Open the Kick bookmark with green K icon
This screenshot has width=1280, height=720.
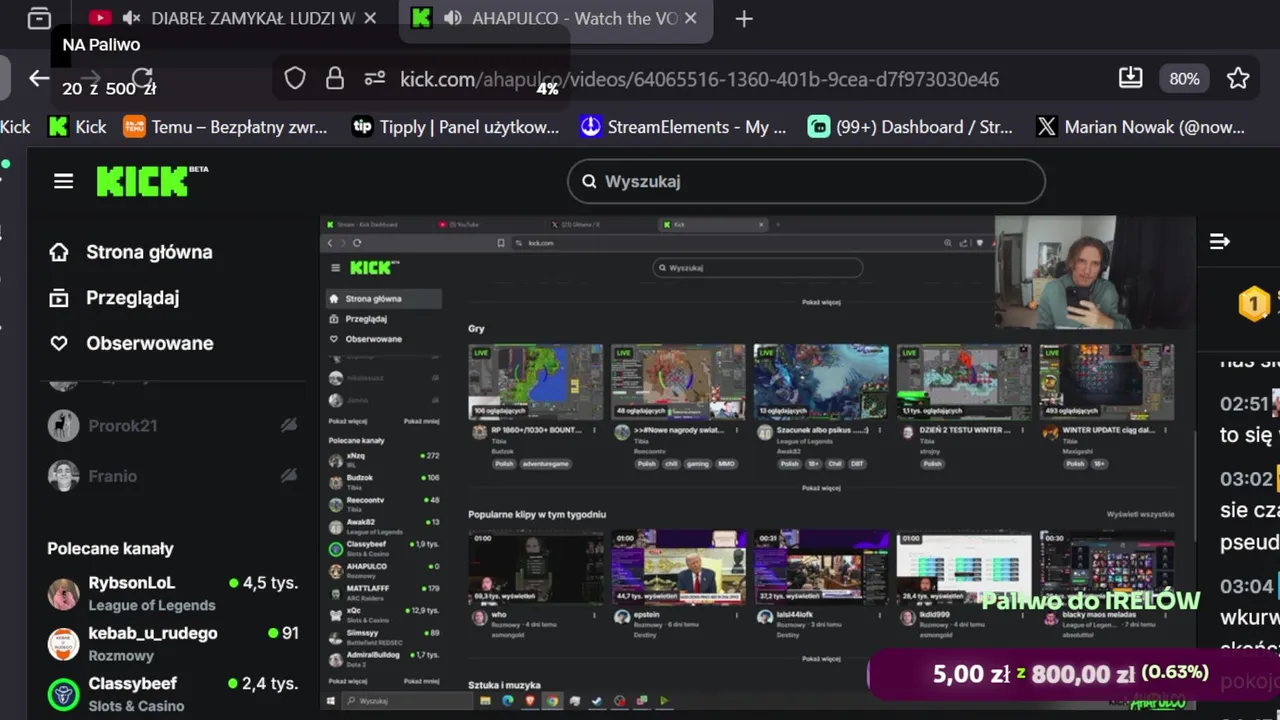point(78,127)
